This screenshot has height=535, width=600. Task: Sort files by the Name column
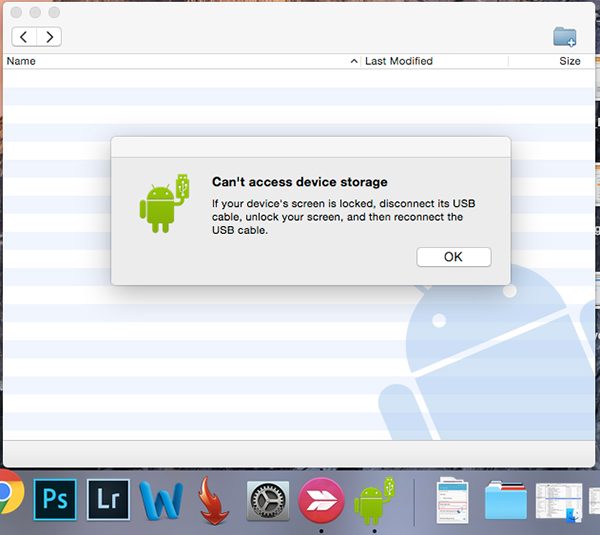pos(21,61)
